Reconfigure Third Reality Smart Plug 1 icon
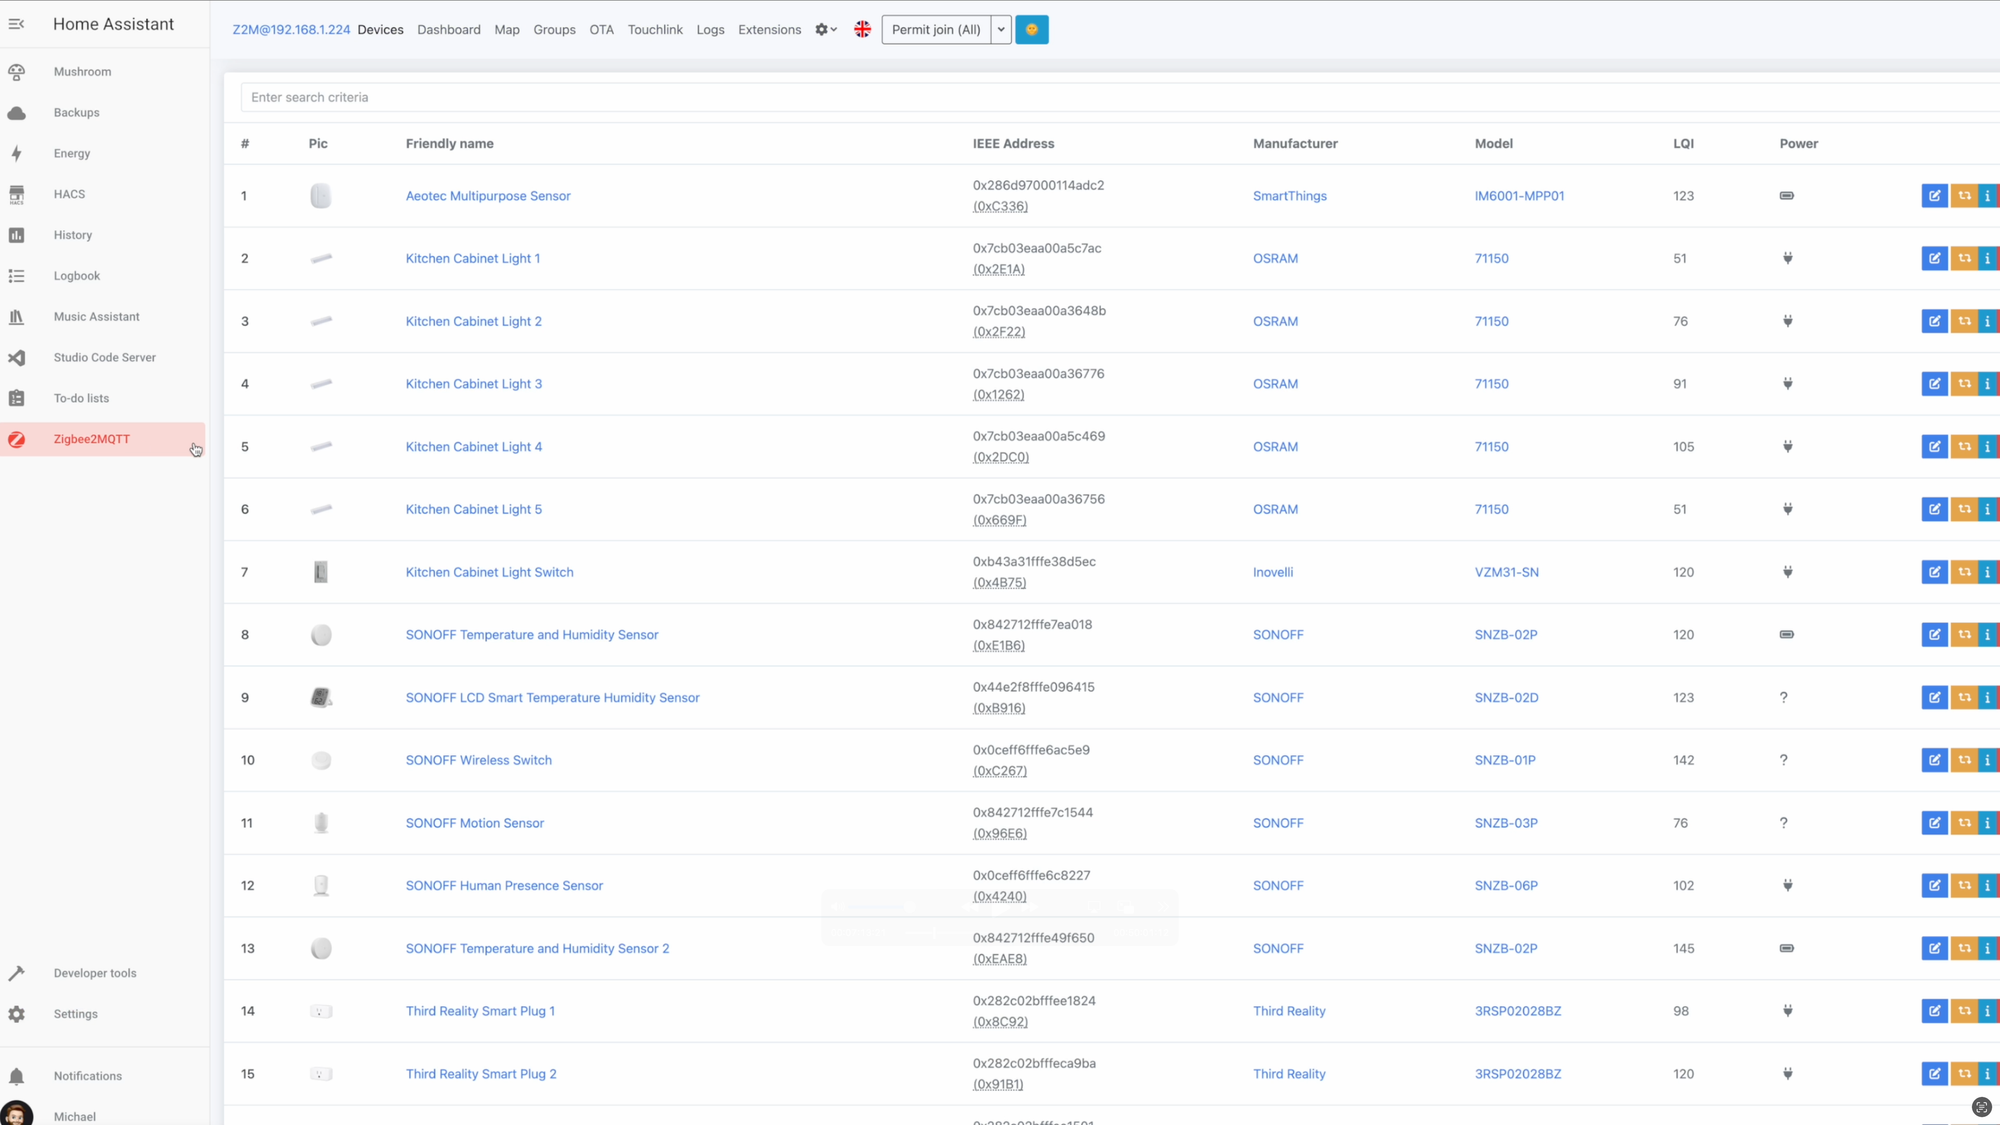The image size is (2000, 1125). tap(1964, 1011)
